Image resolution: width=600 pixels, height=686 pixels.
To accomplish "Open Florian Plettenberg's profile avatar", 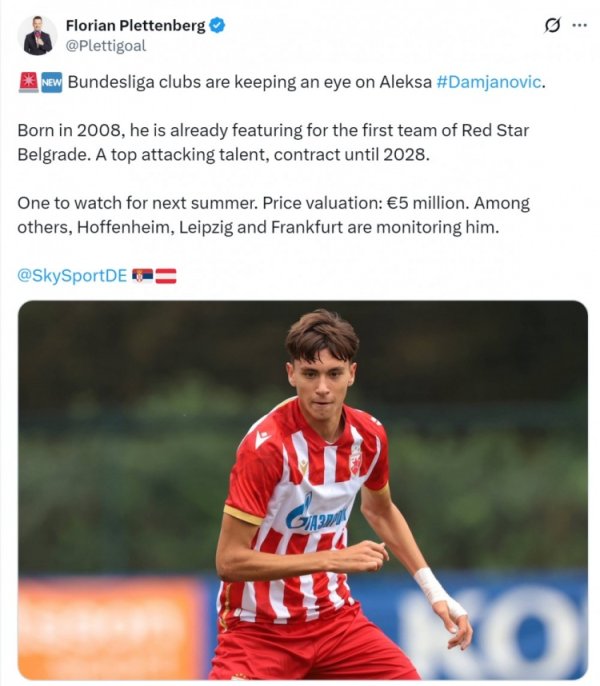I will [37, 35].
